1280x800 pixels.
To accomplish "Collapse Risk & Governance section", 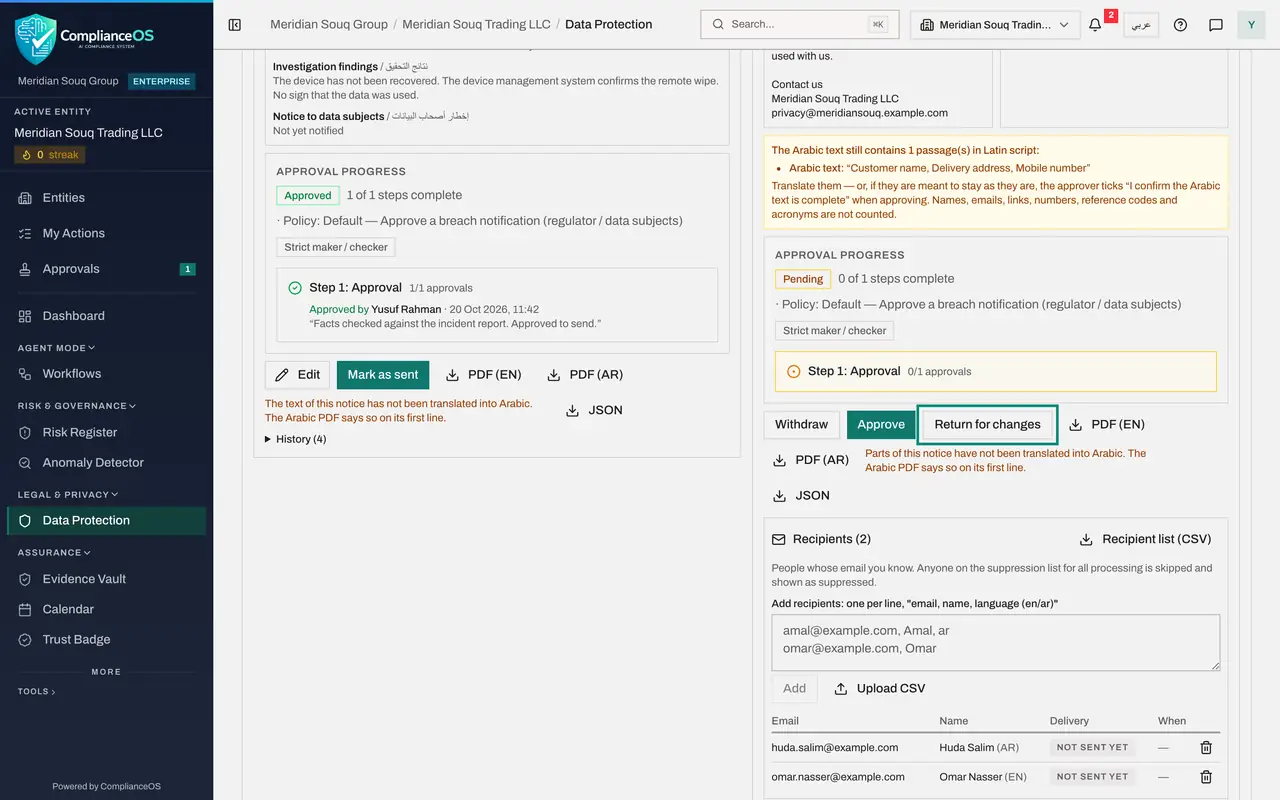I will click(x=76, y=406).
